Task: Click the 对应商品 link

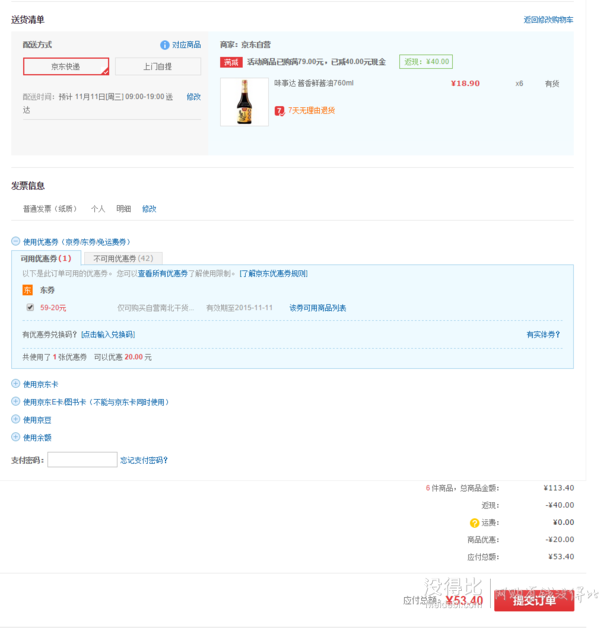Action: (187, 45)
